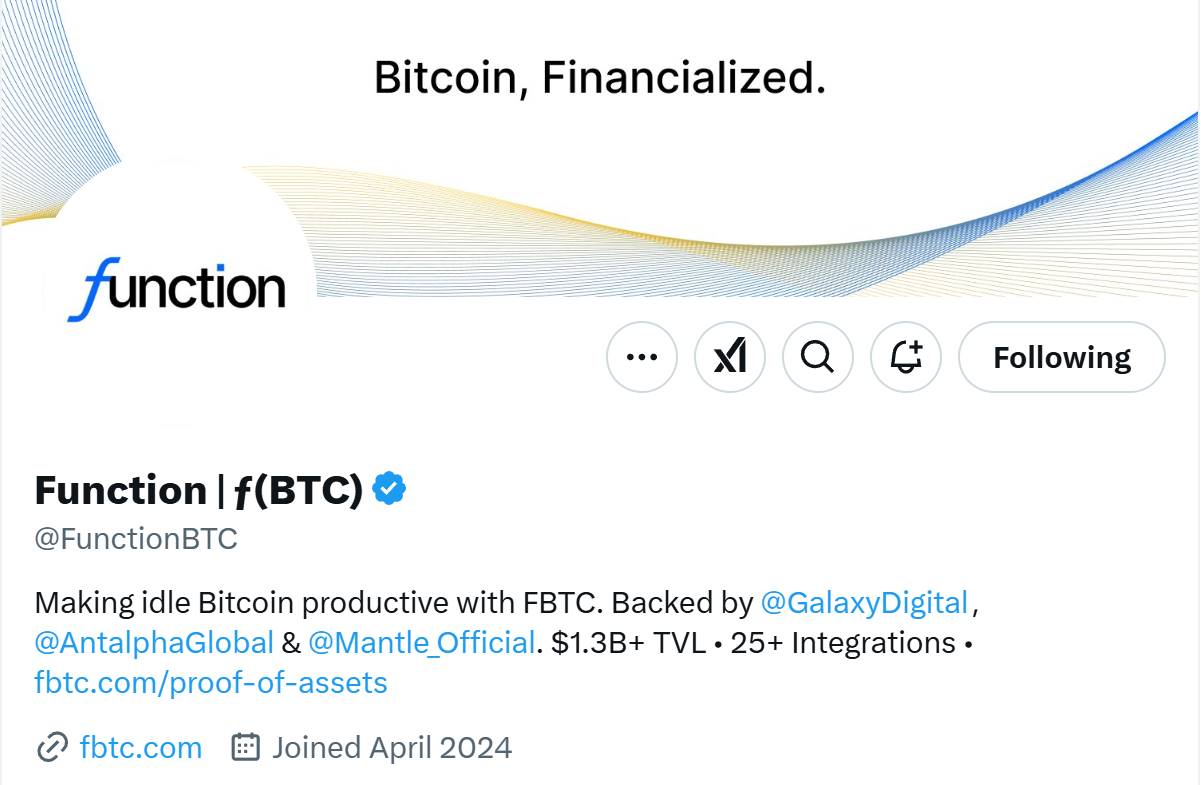1201x785 pixels.
Task: Click the chain link icon beside fbtc.com
Action: pos(51,747)
